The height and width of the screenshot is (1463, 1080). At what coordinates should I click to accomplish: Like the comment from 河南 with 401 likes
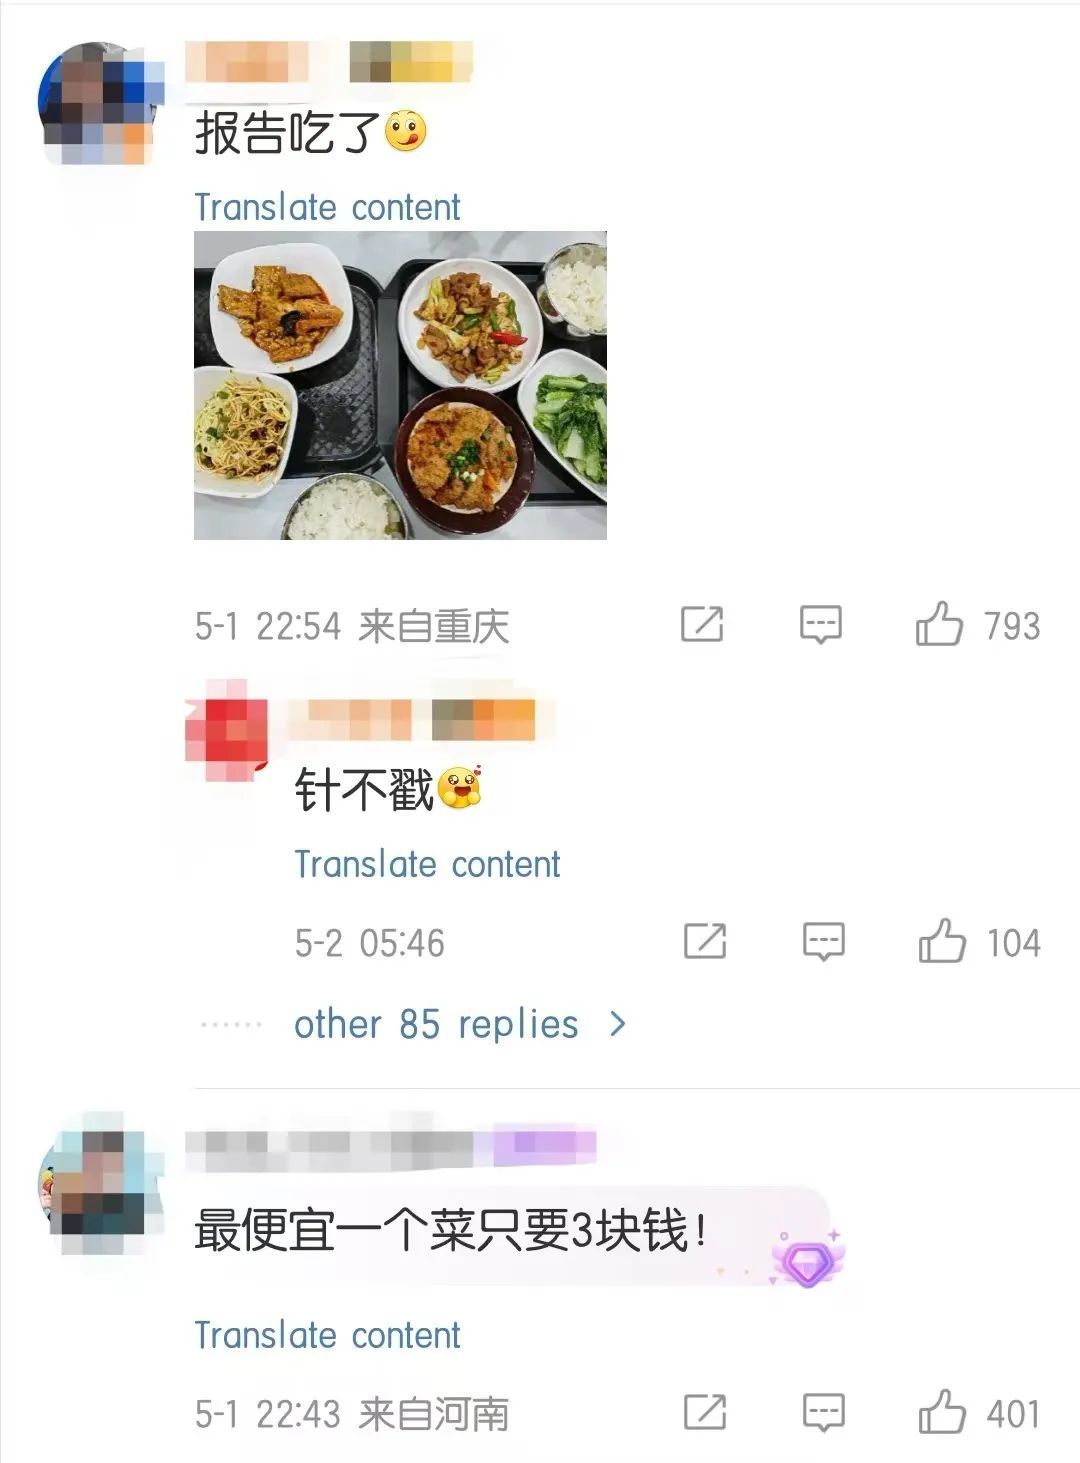click(x=941, y=1413)
